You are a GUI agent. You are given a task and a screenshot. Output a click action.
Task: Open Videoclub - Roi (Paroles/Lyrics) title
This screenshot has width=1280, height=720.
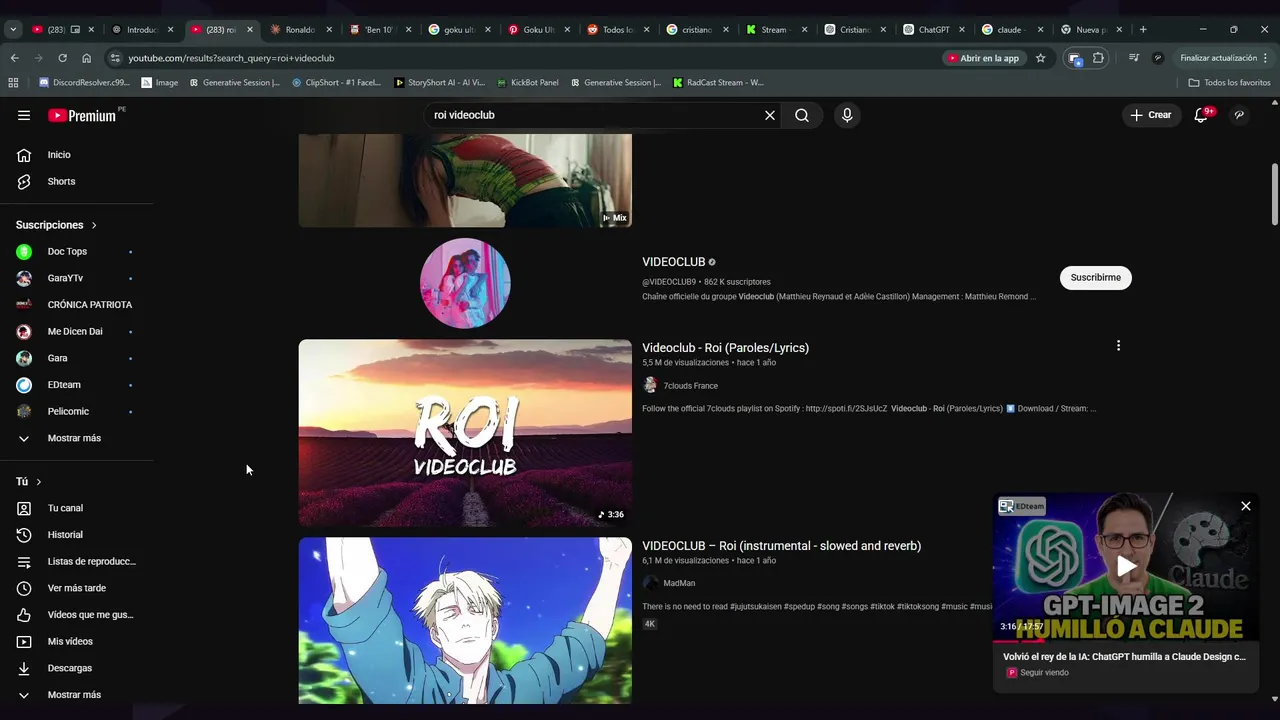point(725,348)
